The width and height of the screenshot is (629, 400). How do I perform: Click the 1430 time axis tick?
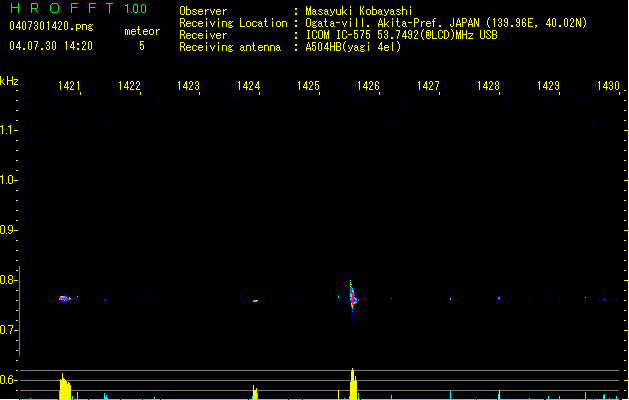pos(608,86)
